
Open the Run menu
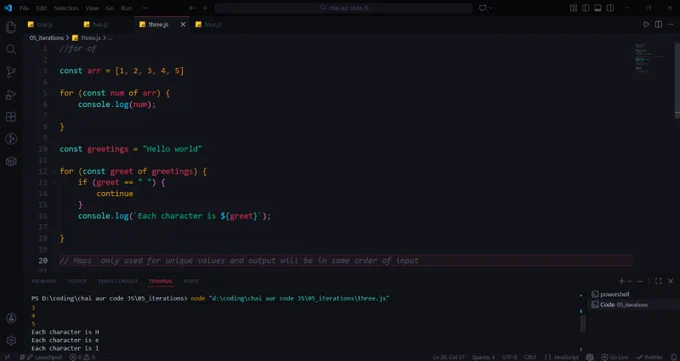[x=126, y=8]
